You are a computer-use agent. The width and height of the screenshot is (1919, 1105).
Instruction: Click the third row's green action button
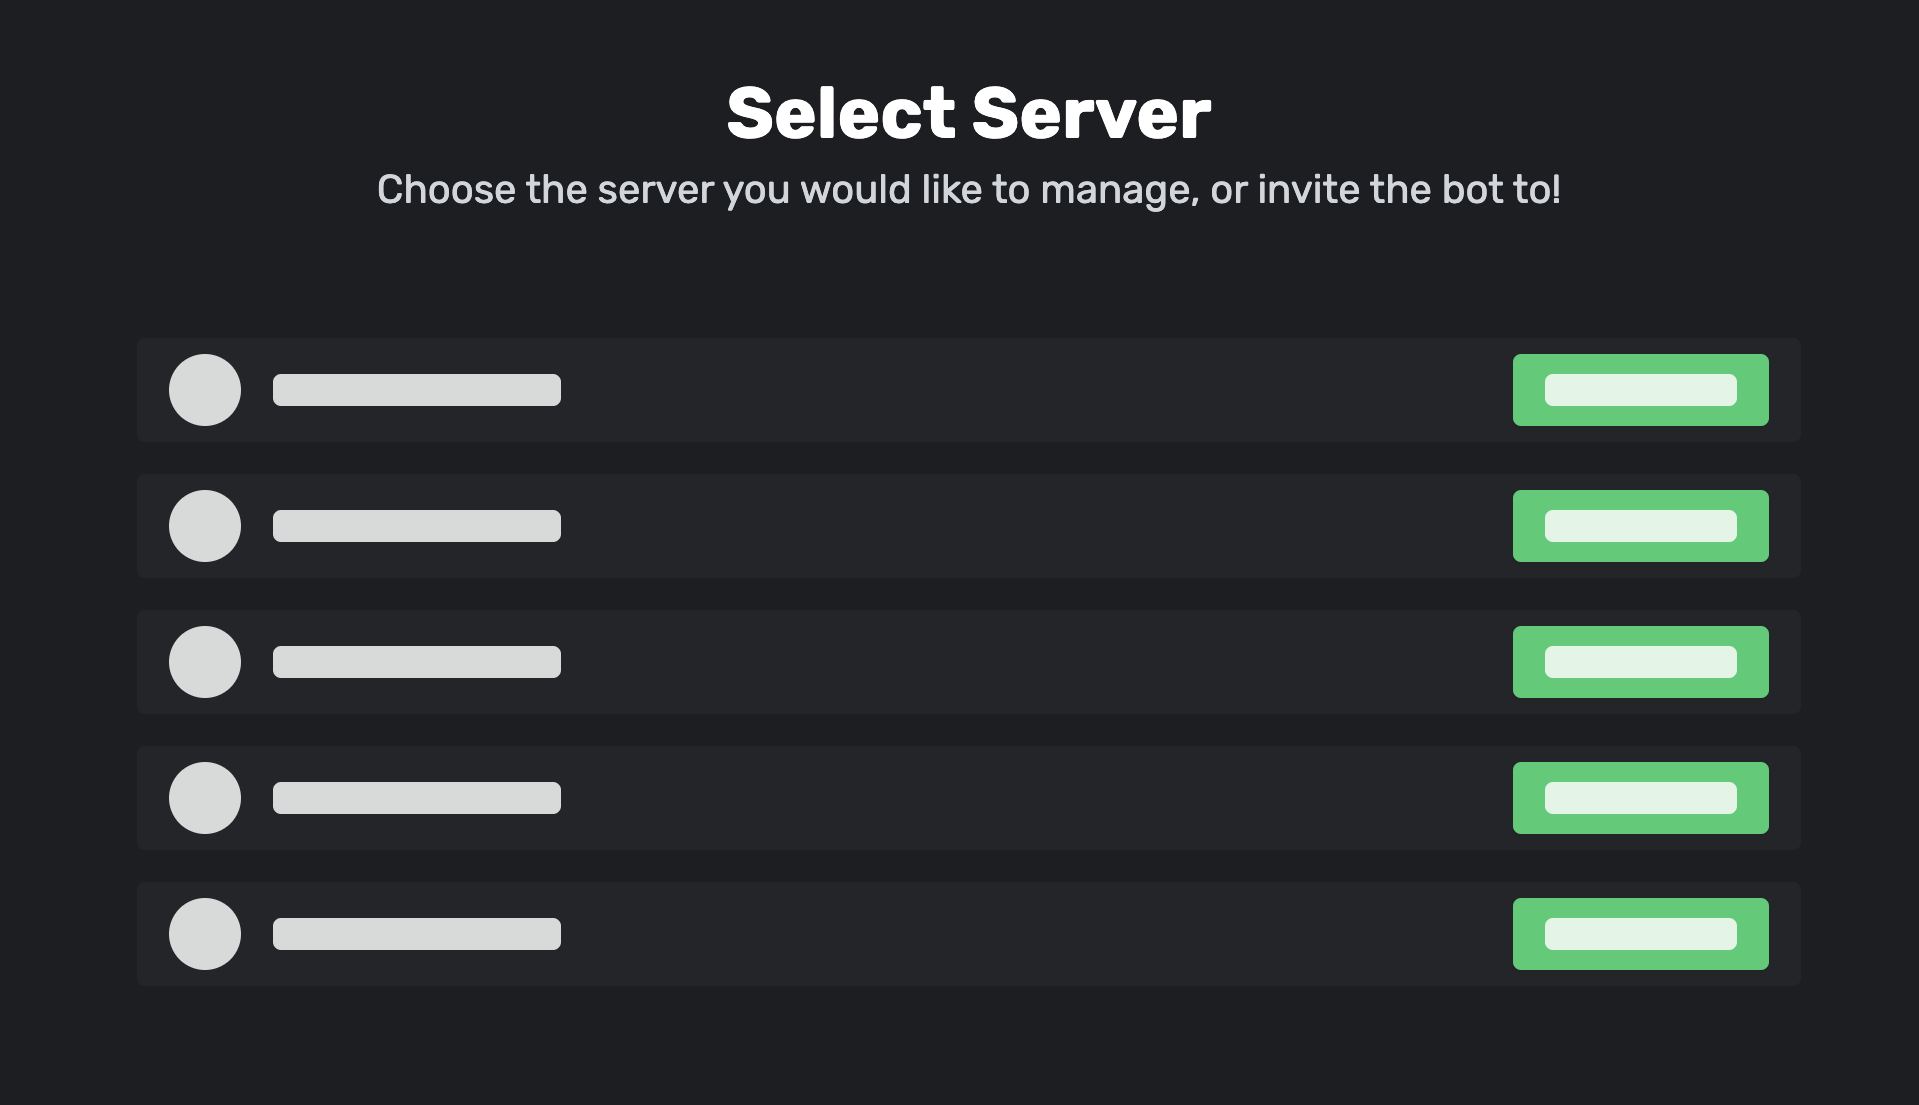coord(1640,662)
